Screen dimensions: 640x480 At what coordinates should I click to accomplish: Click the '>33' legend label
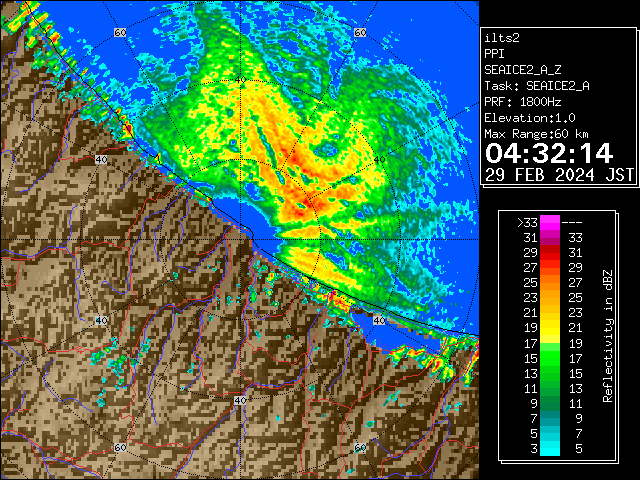[x=527, y=223]
